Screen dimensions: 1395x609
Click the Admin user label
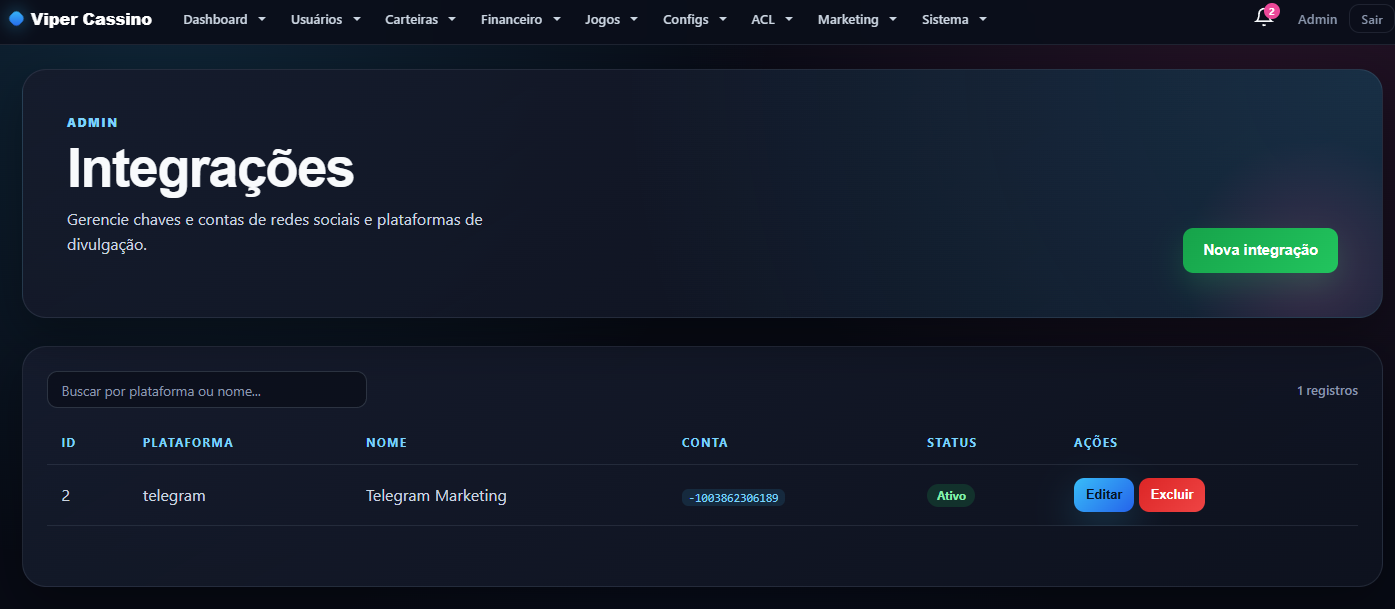[1317, 19]
